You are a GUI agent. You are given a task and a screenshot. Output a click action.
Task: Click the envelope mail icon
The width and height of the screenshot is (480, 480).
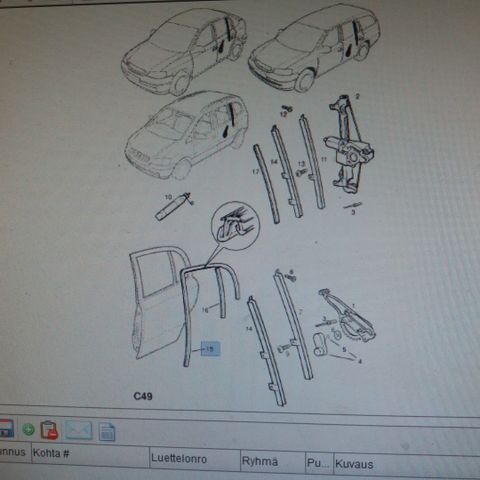coord(79,431)
